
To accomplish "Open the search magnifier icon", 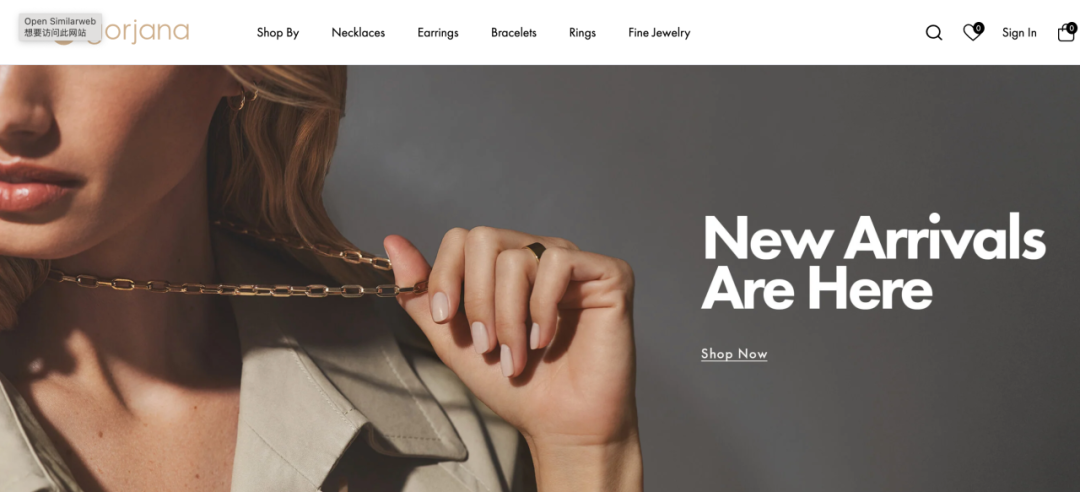I will tap(933, 32).
